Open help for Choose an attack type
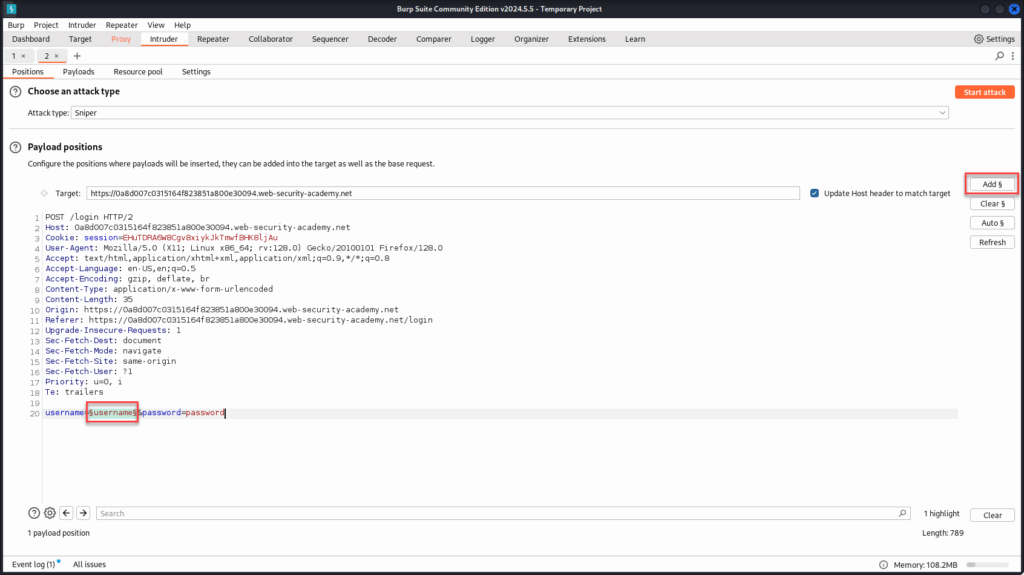The height and width of the screenshot is (575, 1024). click(16, 92)
